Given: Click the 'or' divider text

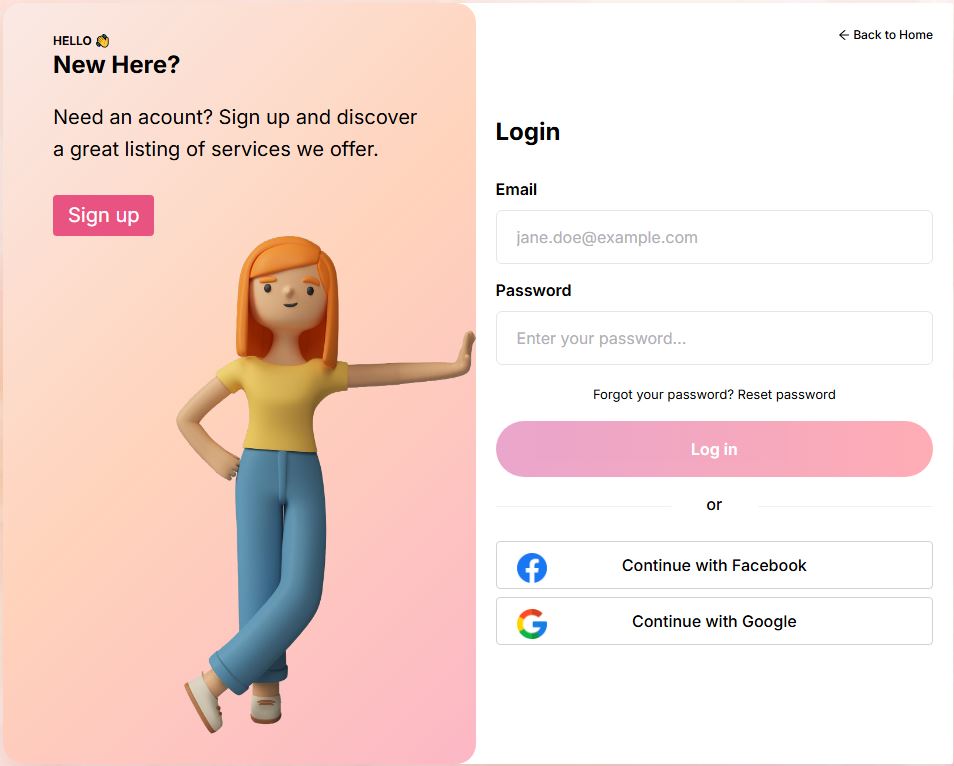Looking at the screenshot, I should pyautogui.click(x=714, y=505).
